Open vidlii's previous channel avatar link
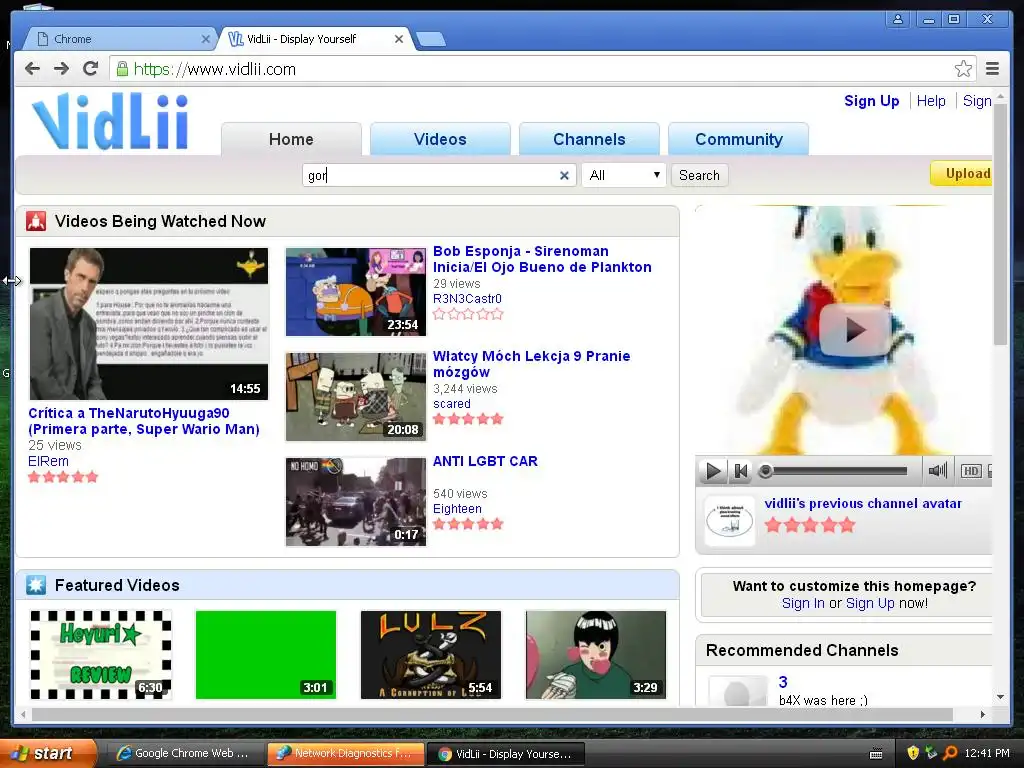 [863, 504]
